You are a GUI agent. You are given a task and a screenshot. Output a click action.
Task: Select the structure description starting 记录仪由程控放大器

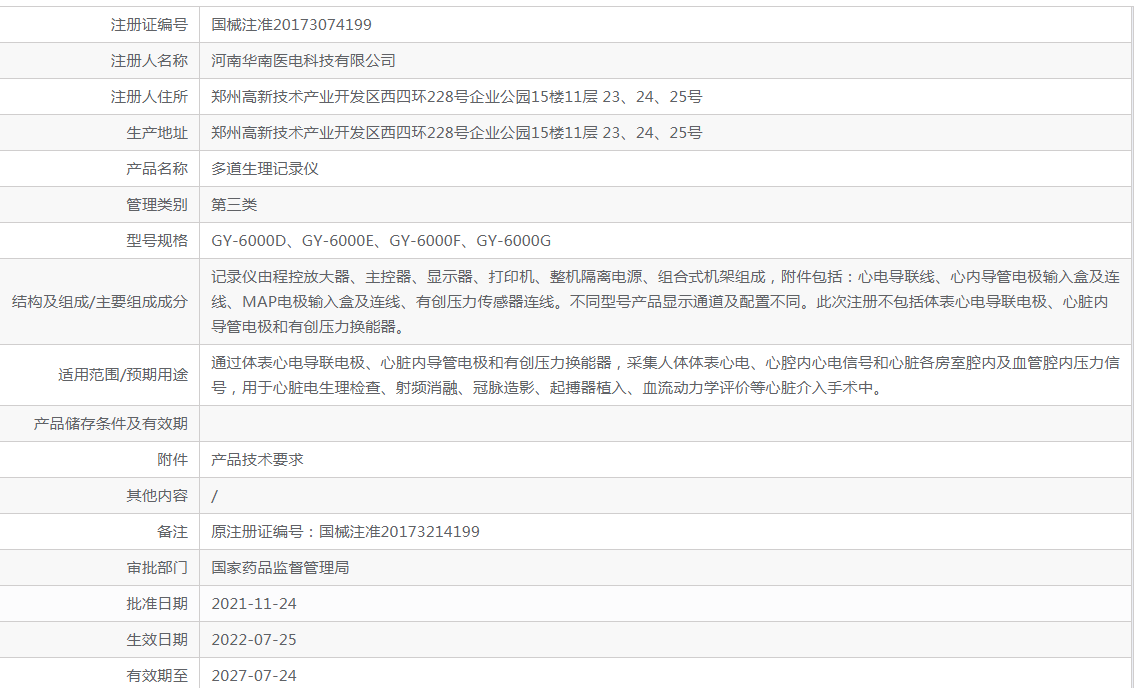click(x=666, y=302)
